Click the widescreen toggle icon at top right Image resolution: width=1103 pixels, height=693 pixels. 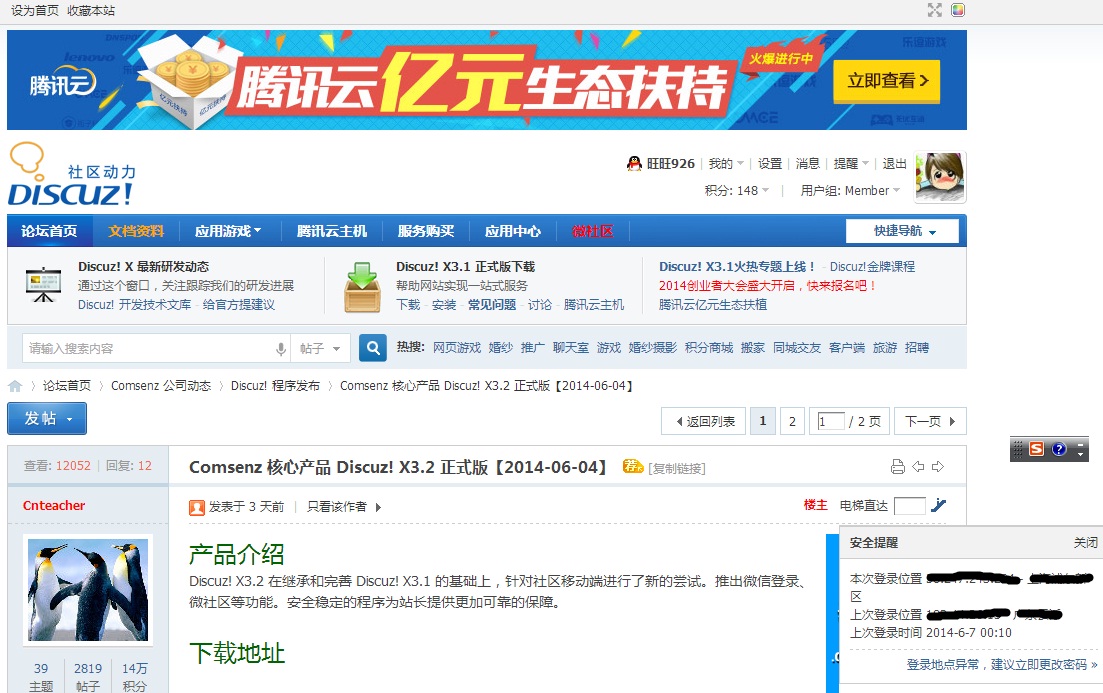(934, 10)
